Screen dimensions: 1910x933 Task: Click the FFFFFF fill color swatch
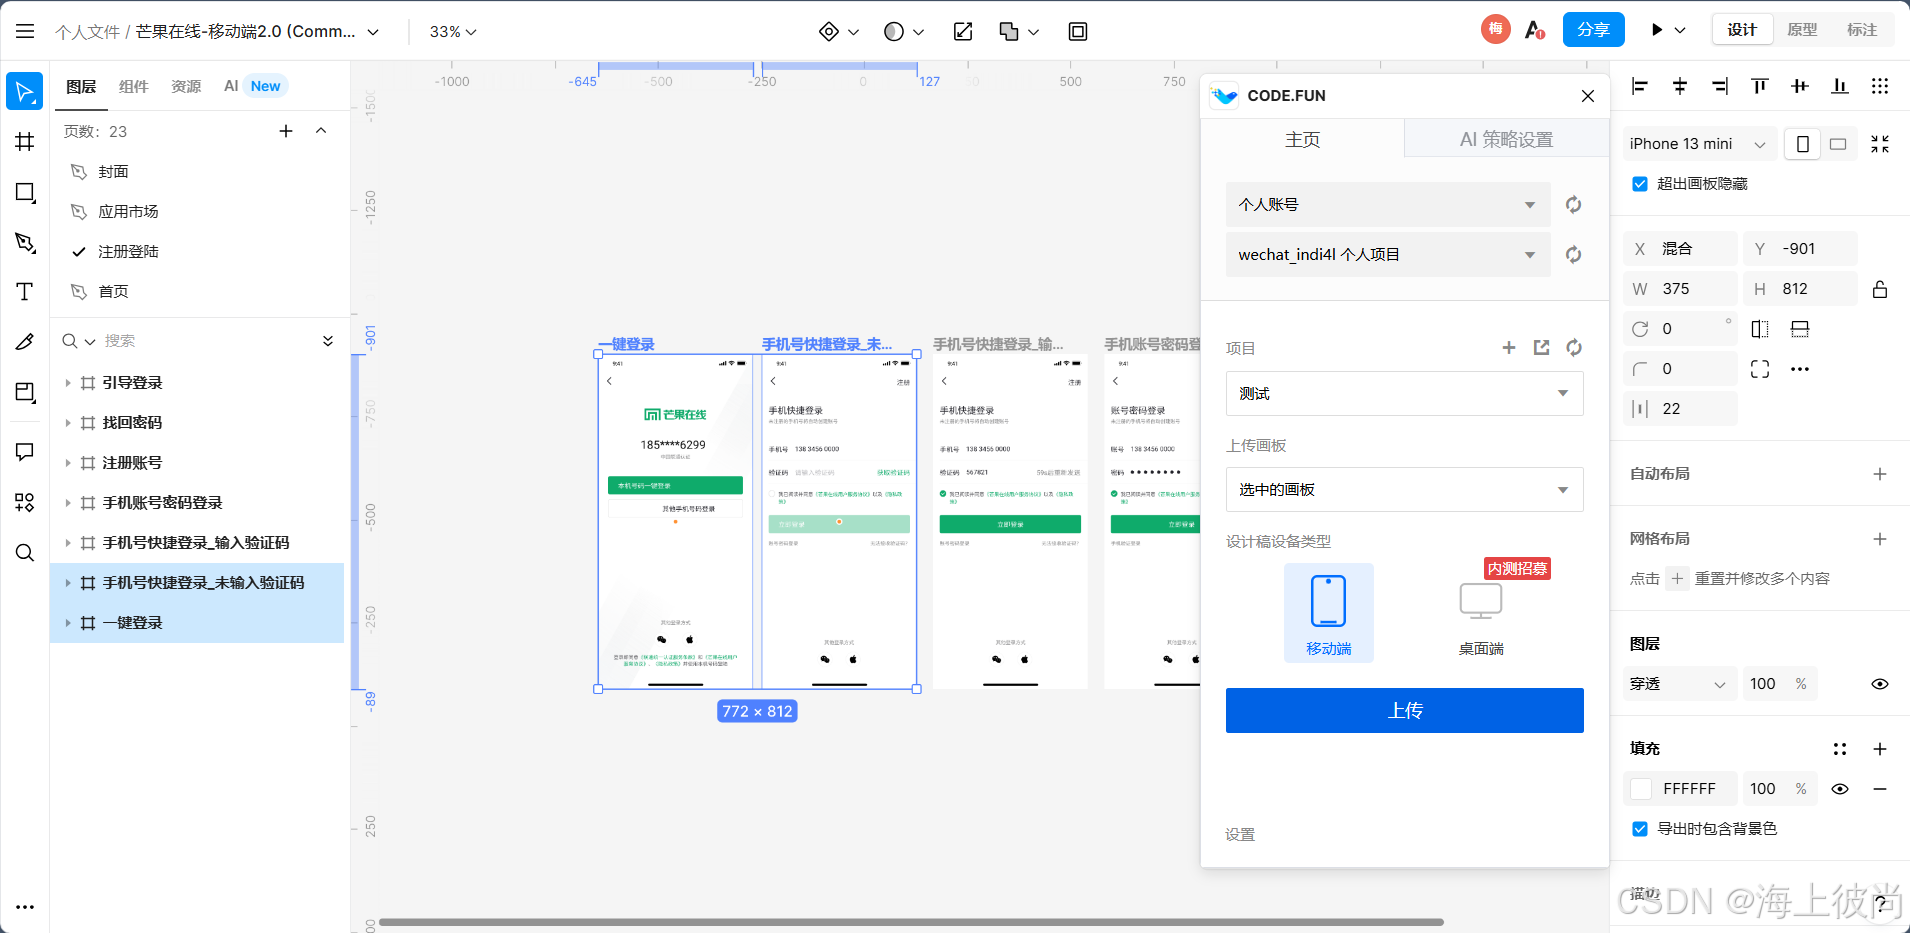[x=1640, y=788]
